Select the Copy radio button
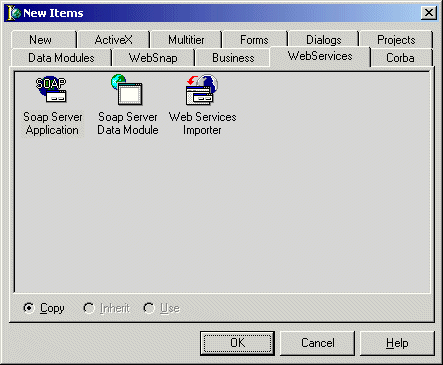The image size is (443, 365). 29,308
